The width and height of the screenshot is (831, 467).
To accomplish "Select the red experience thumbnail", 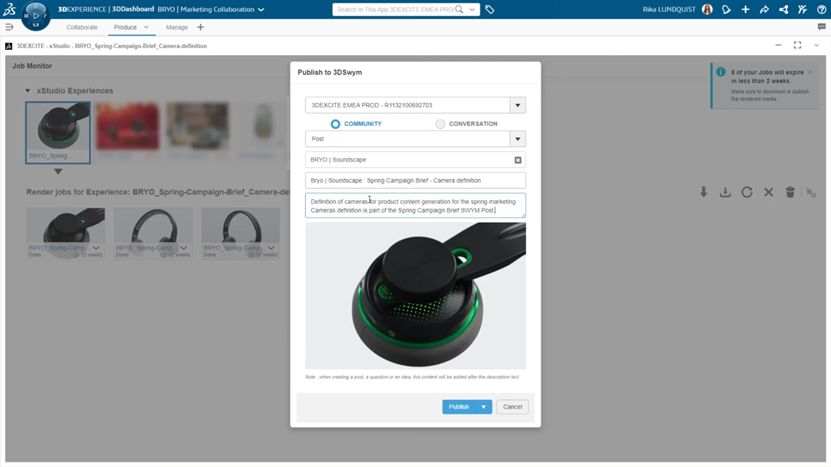I will (127, 126).
